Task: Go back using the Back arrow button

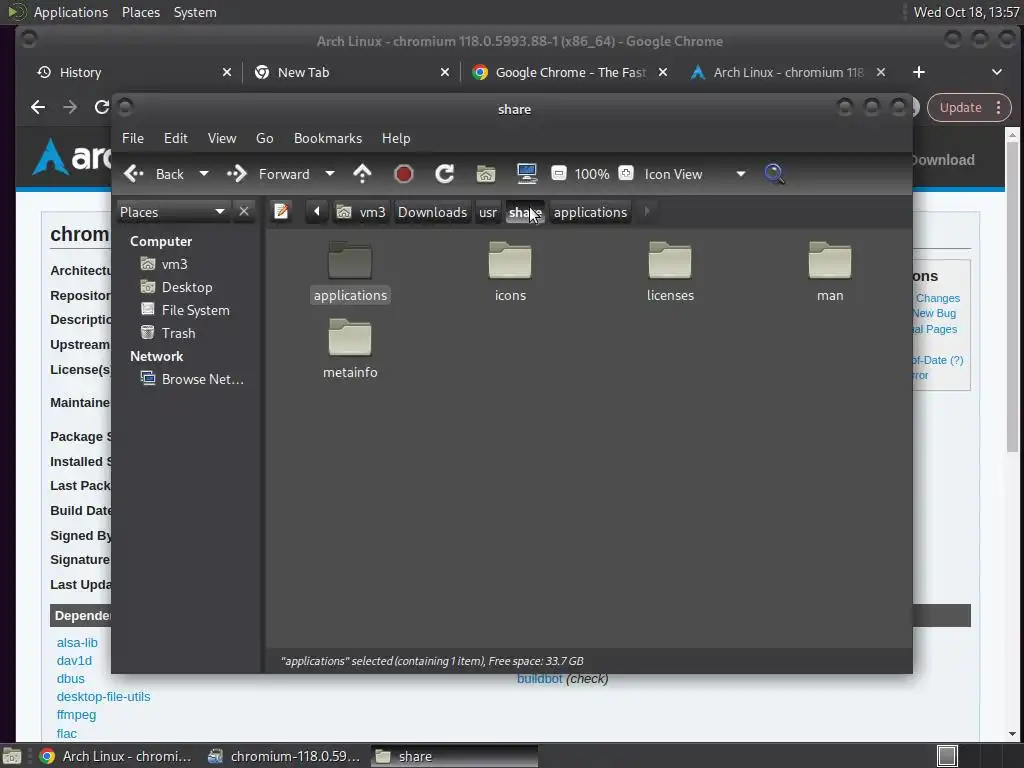Action: 154,174
